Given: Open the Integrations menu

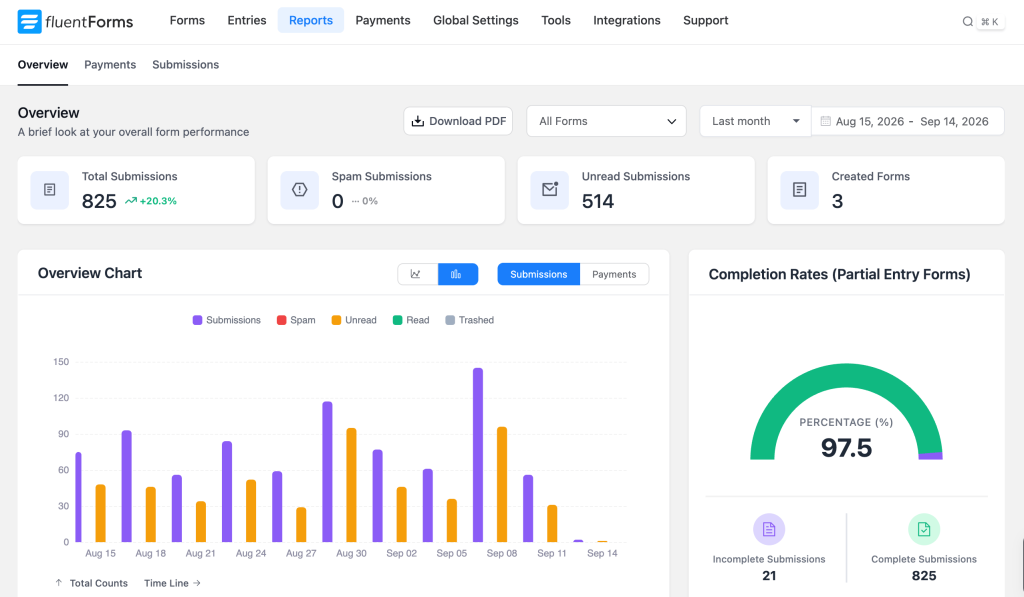Looking at the screenshot, I should point(627,20).
